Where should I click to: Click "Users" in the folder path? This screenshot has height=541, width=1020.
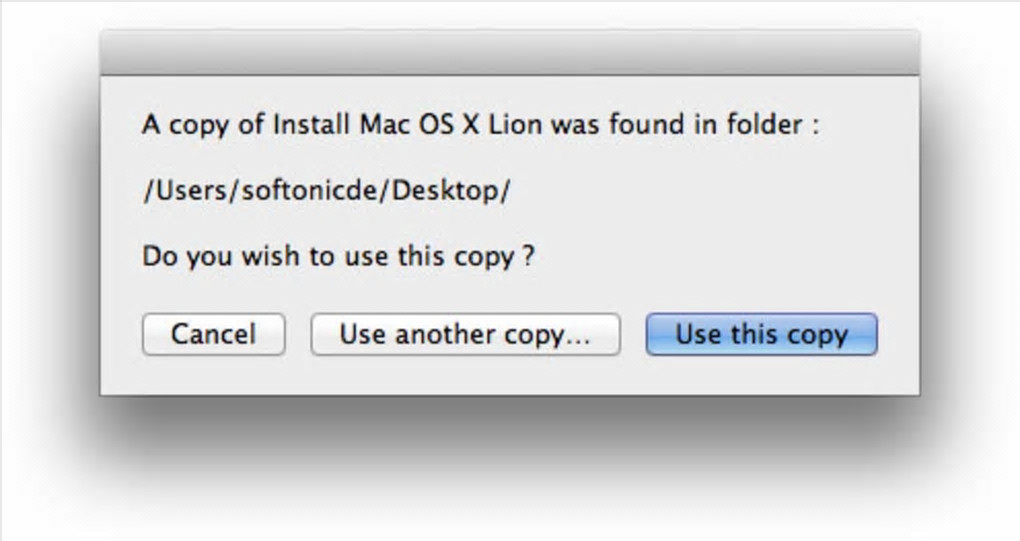coord(189,191)
